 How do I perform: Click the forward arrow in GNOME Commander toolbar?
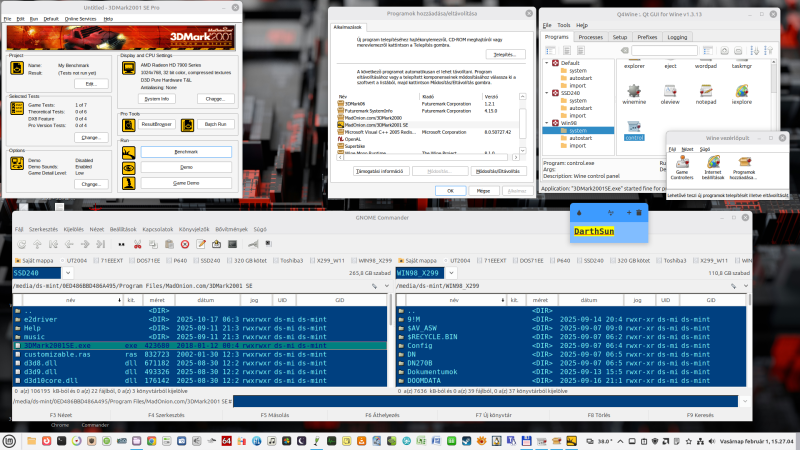(85, 244)
